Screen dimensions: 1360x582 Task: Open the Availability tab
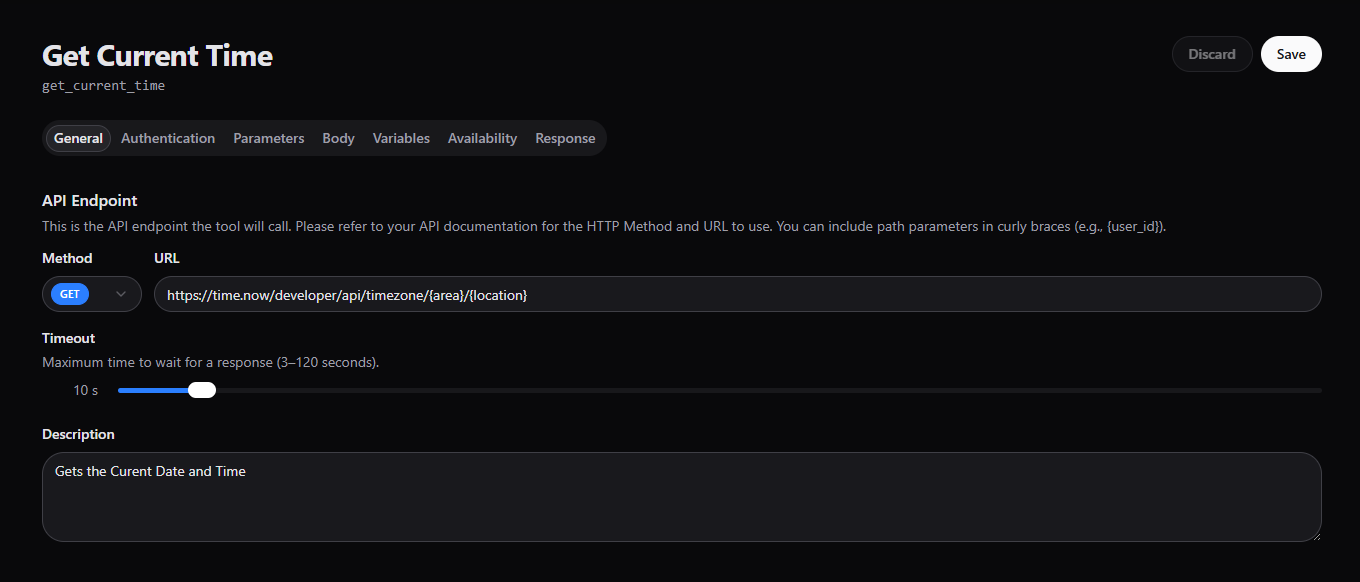point(482,139)
